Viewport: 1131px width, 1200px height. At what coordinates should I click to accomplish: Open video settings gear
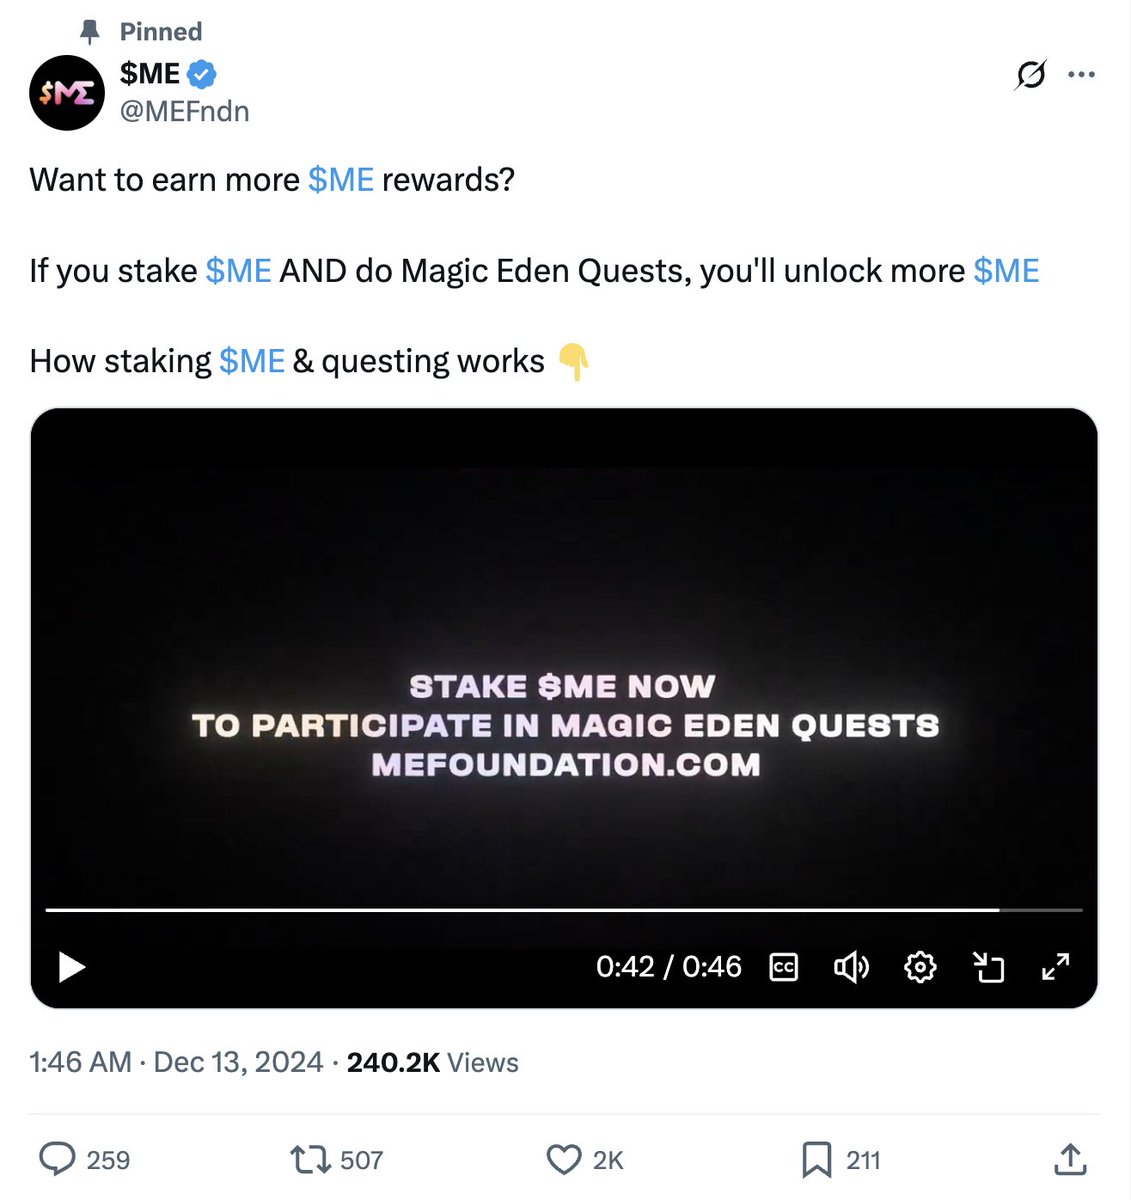920,967
